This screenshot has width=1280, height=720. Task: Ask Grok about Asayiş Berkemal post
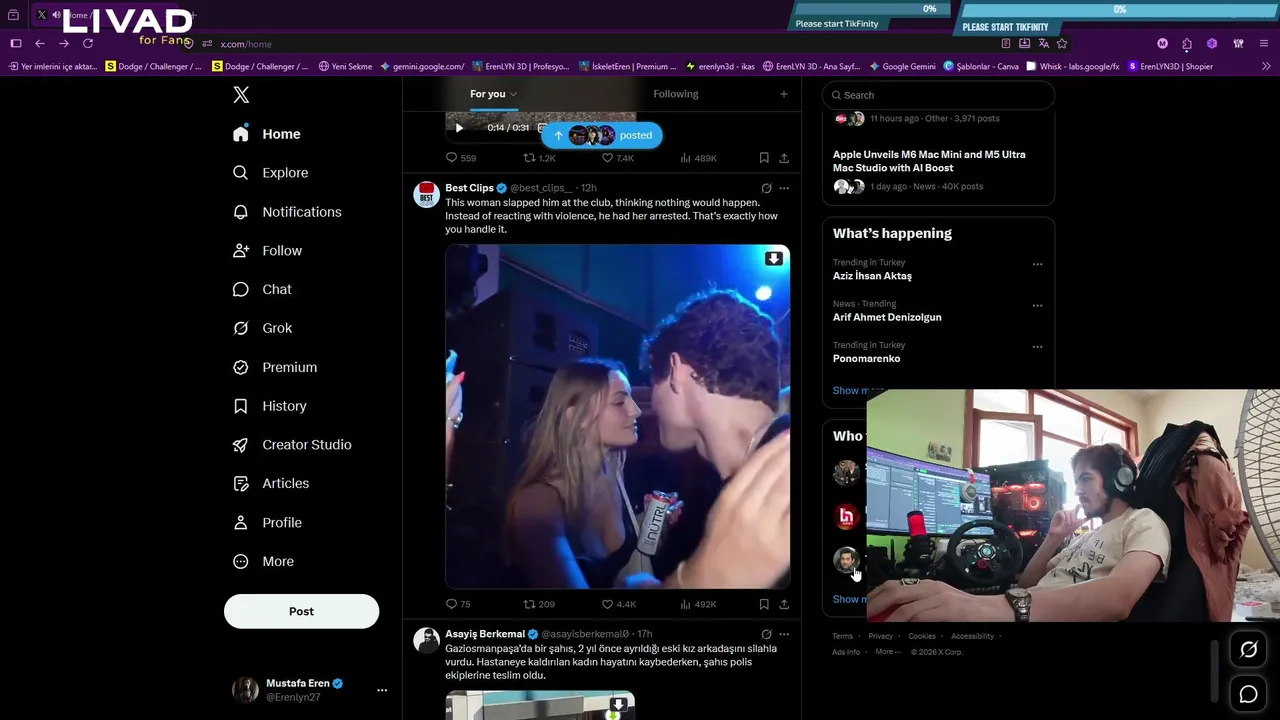[766, 634]
